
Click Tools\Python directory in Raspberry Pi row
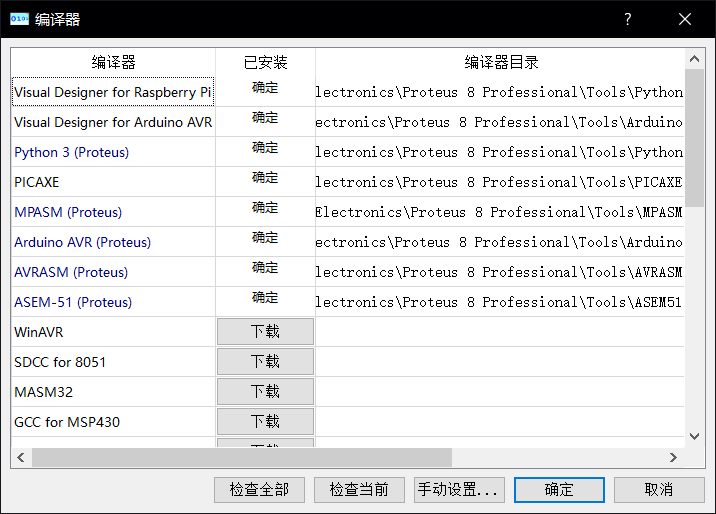500,92
